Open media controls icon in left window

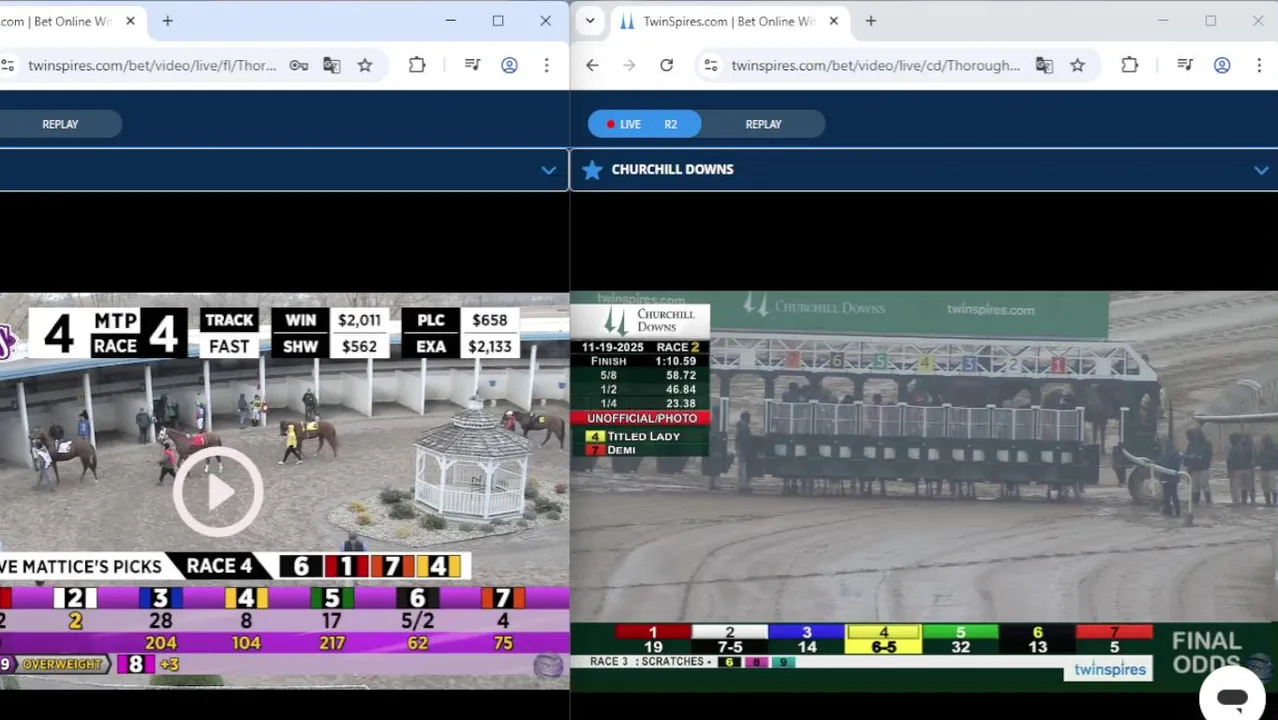coord(472,65)
